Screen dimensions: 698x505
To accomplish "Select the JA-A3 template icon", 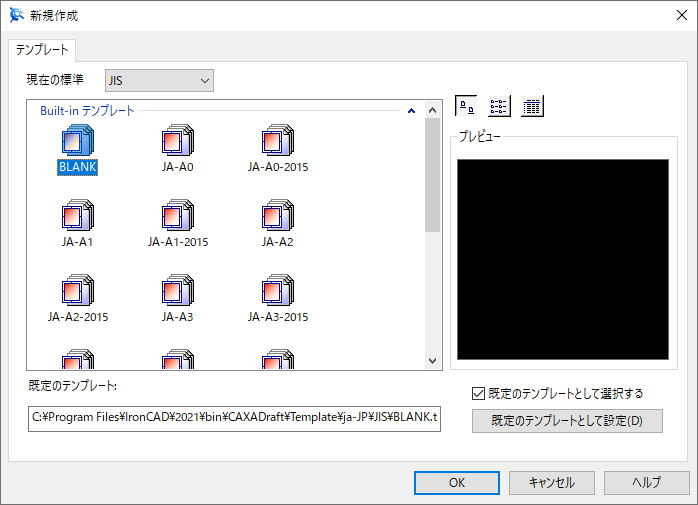I will [x=178, y=290].
